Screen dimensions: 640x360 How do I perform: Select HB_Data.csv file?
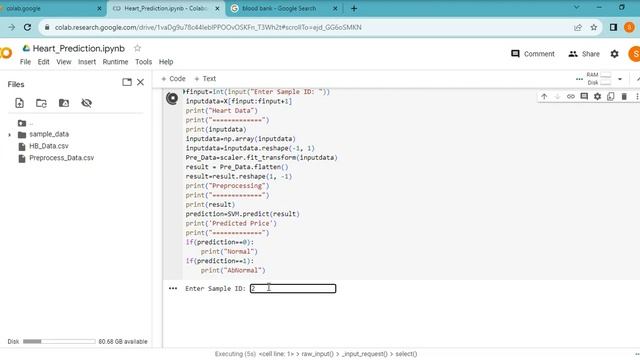click(x=49, y=146)
